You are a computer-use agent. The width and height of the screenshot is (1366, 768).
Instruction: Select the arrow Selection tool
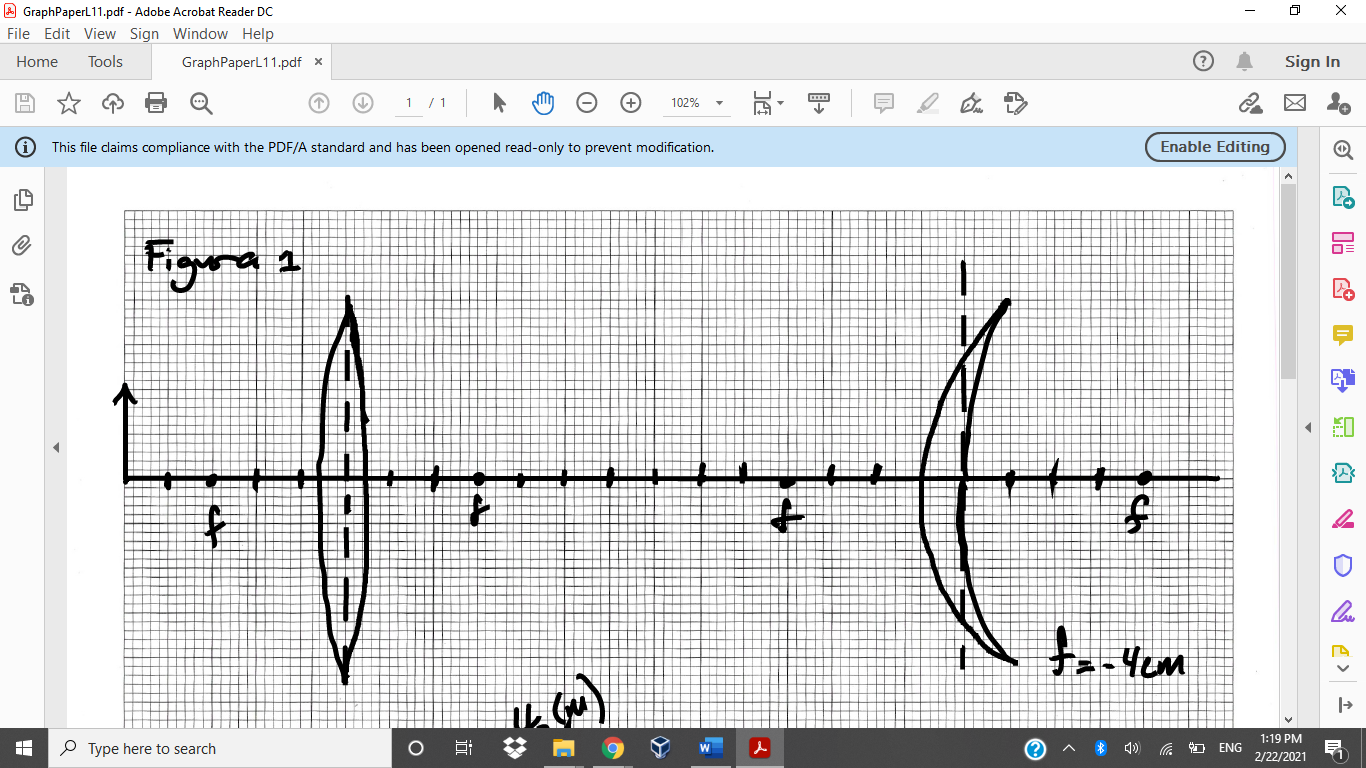pyautogui.click(x=500, y=103)
